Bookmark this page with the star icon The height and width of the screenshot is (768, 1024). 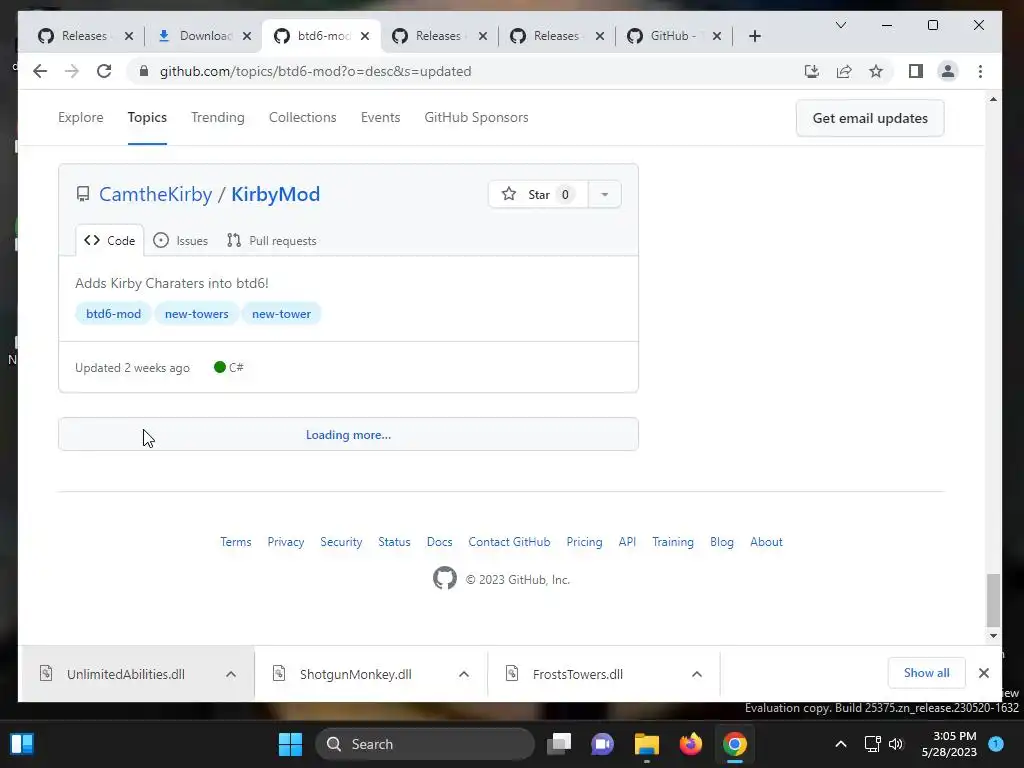pyautogui.click(x=876, y=71)
